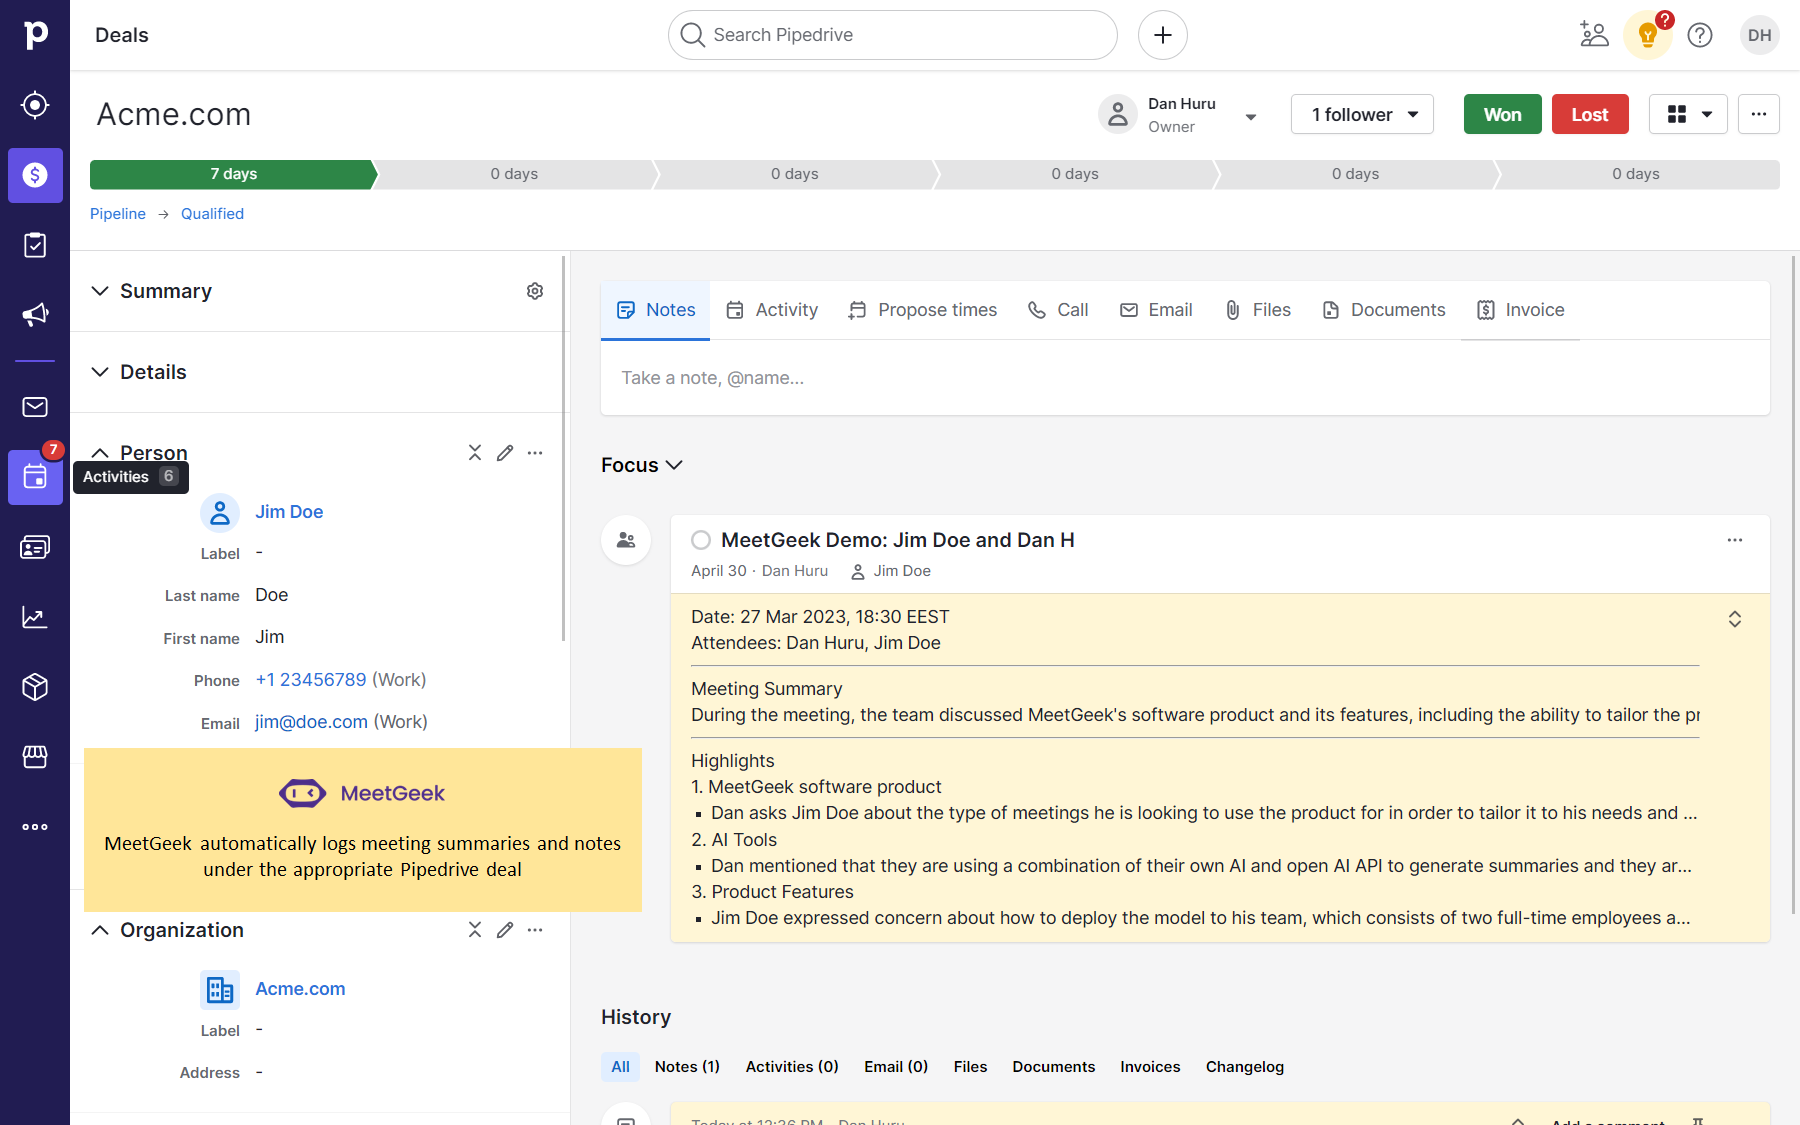Click the quick add plus button
Screen dimensions: 1800x1125
coord(1162,35)
